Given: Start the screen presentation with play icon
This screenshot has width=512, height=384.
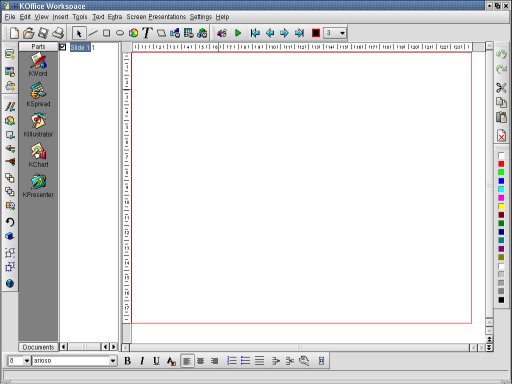Looking at the screenshot, I should 238,33.
